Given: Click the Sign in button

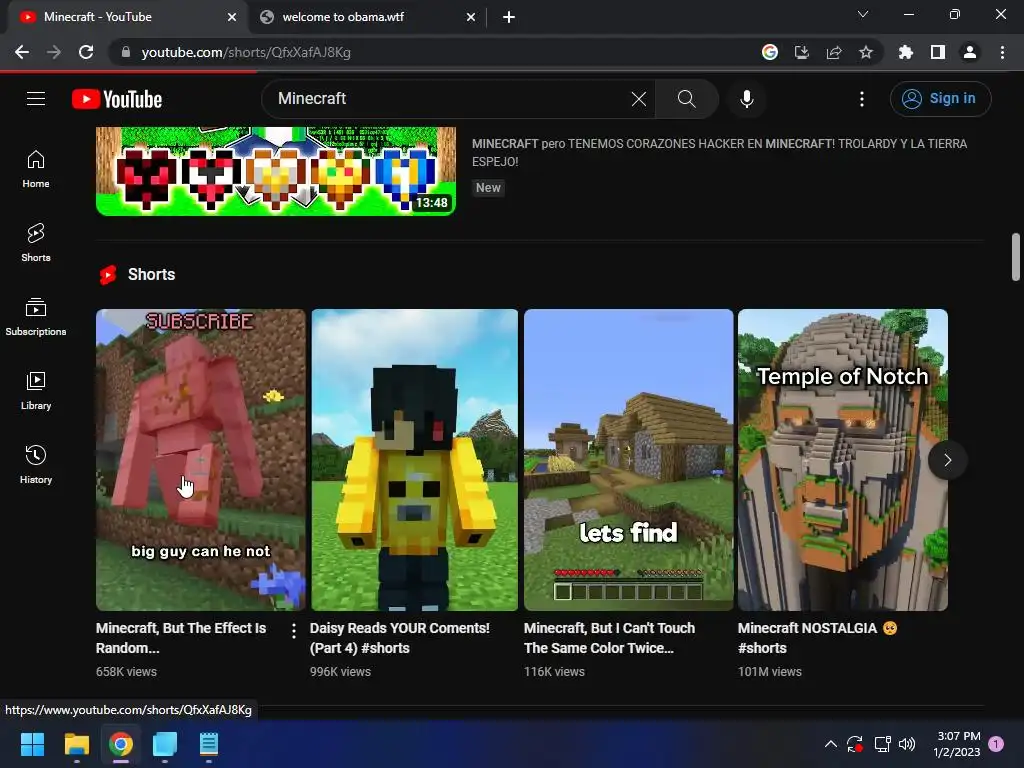Looking at the screenshot, I should tap(940, 99).
